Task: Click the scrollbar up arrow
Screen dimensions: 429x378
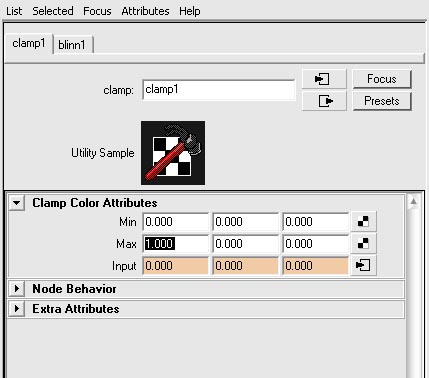Action: (x=413, y=202)
